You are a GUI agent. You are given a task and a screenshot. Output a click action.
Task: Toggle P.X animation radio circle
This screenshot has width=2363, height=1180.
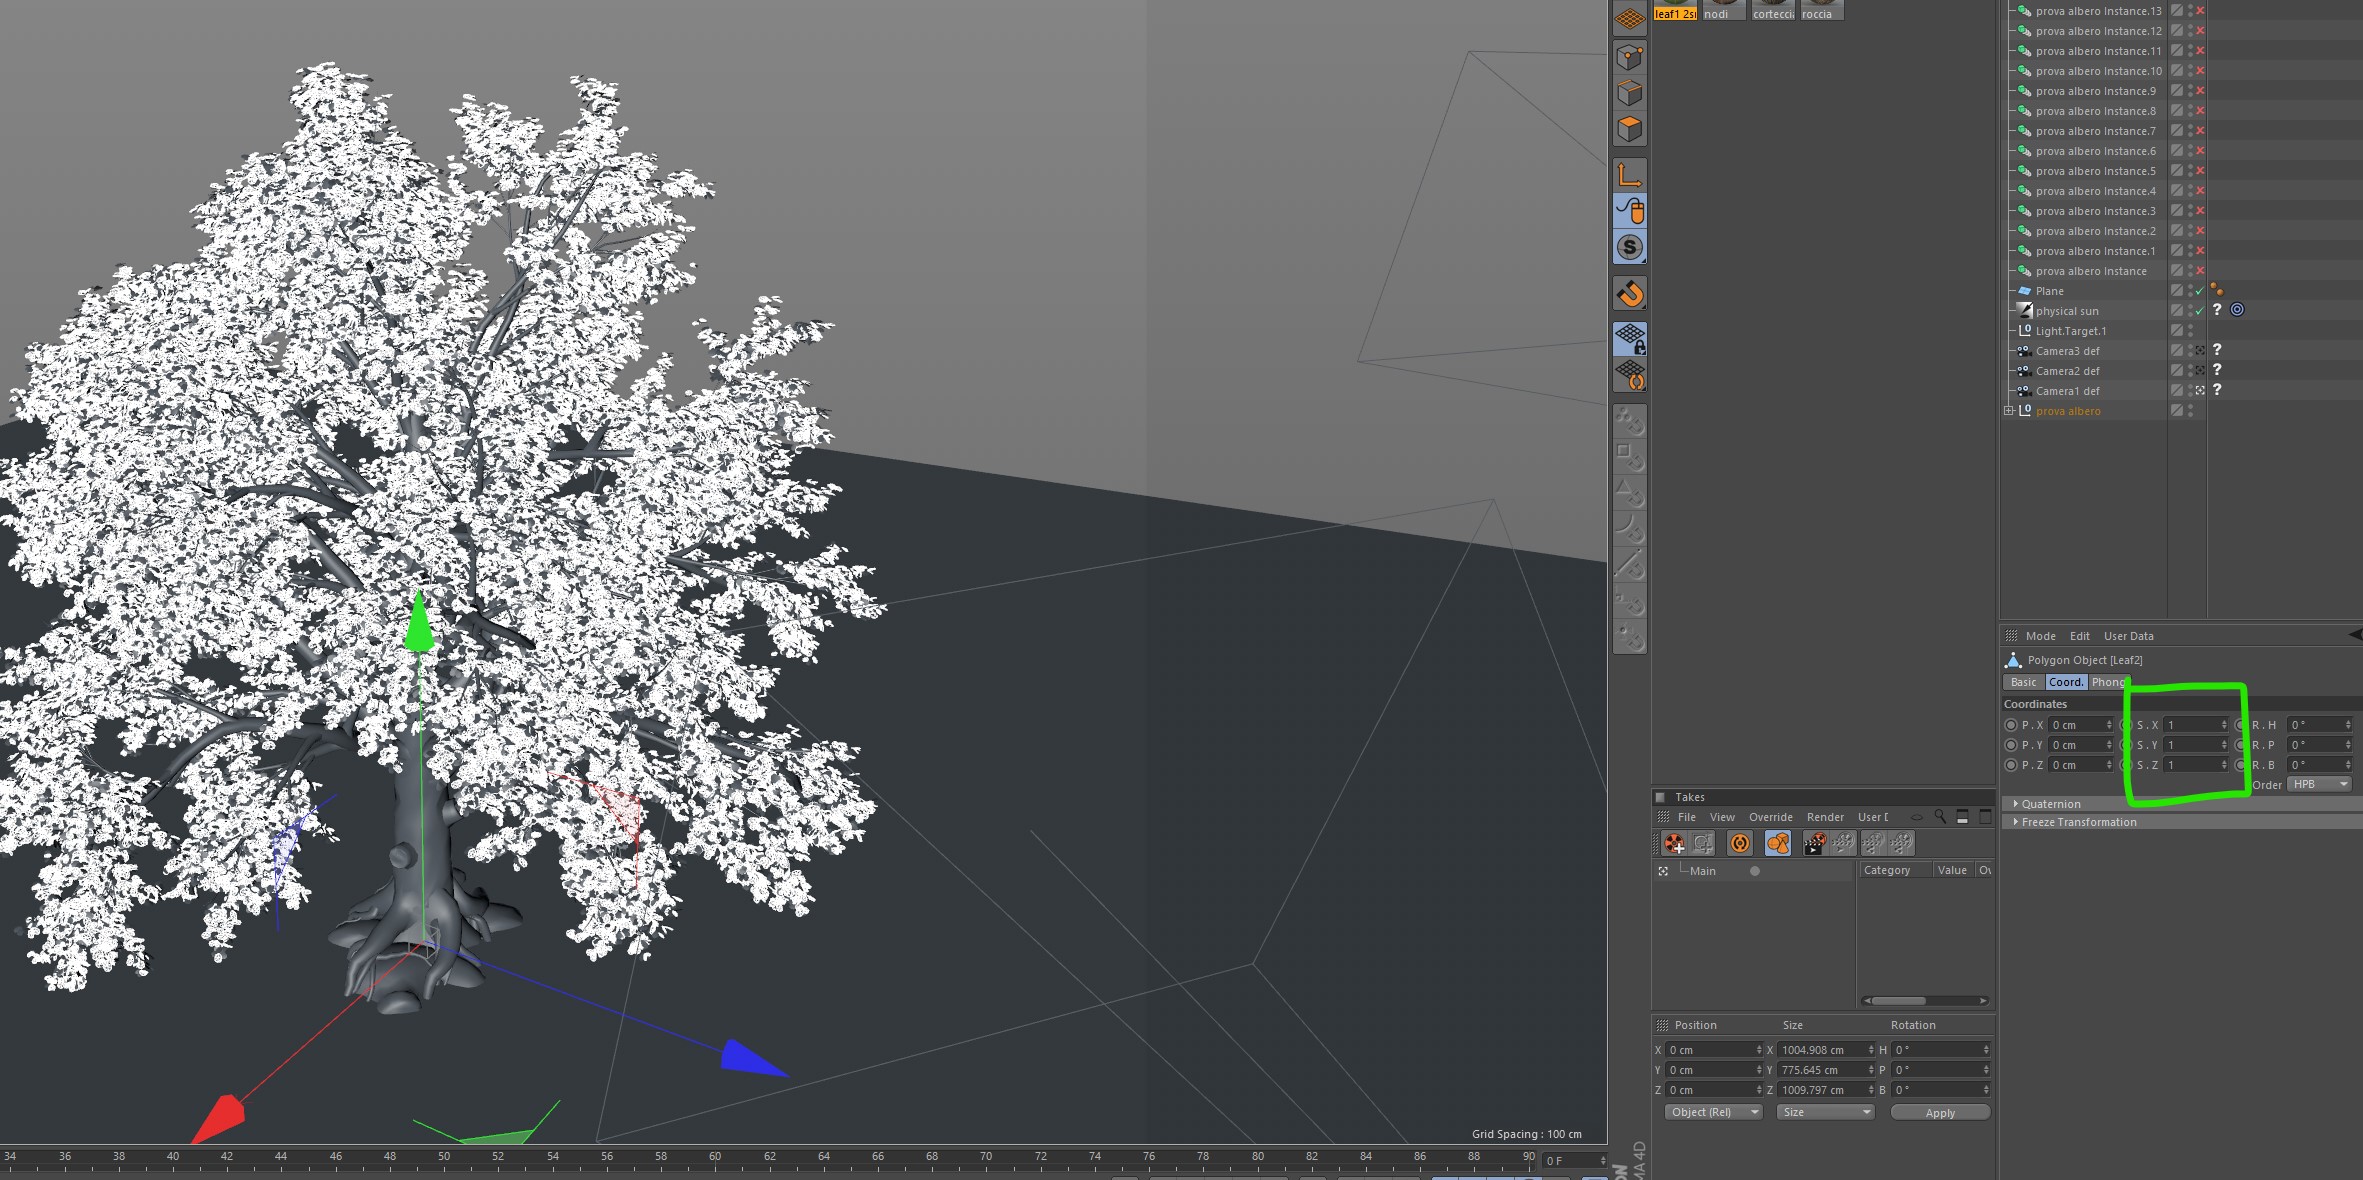point(2011,725)
